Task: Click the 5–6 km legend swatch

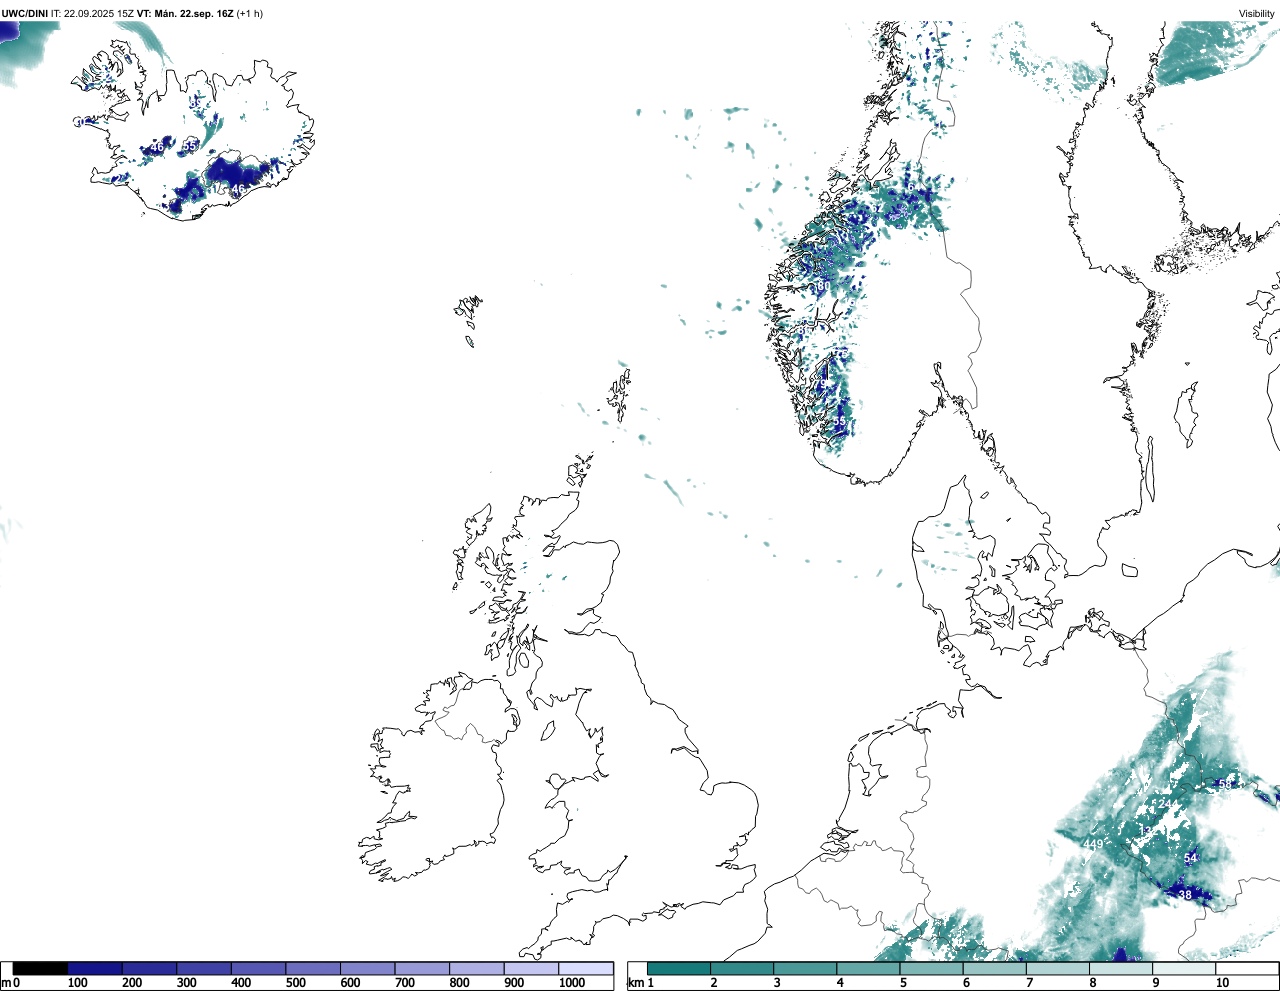Action: click(x=931, y=968)
